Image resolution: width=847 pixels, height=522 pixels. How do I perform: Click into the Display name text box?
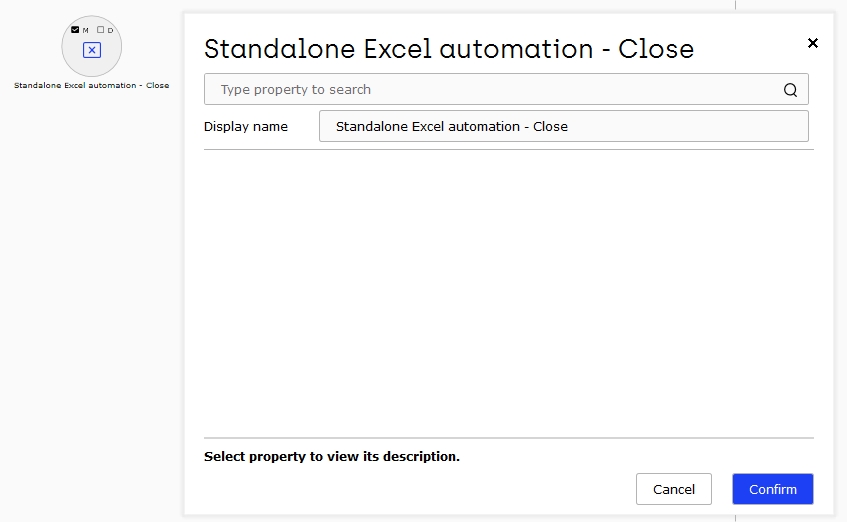pyautogui.click(x=563, y=126)
